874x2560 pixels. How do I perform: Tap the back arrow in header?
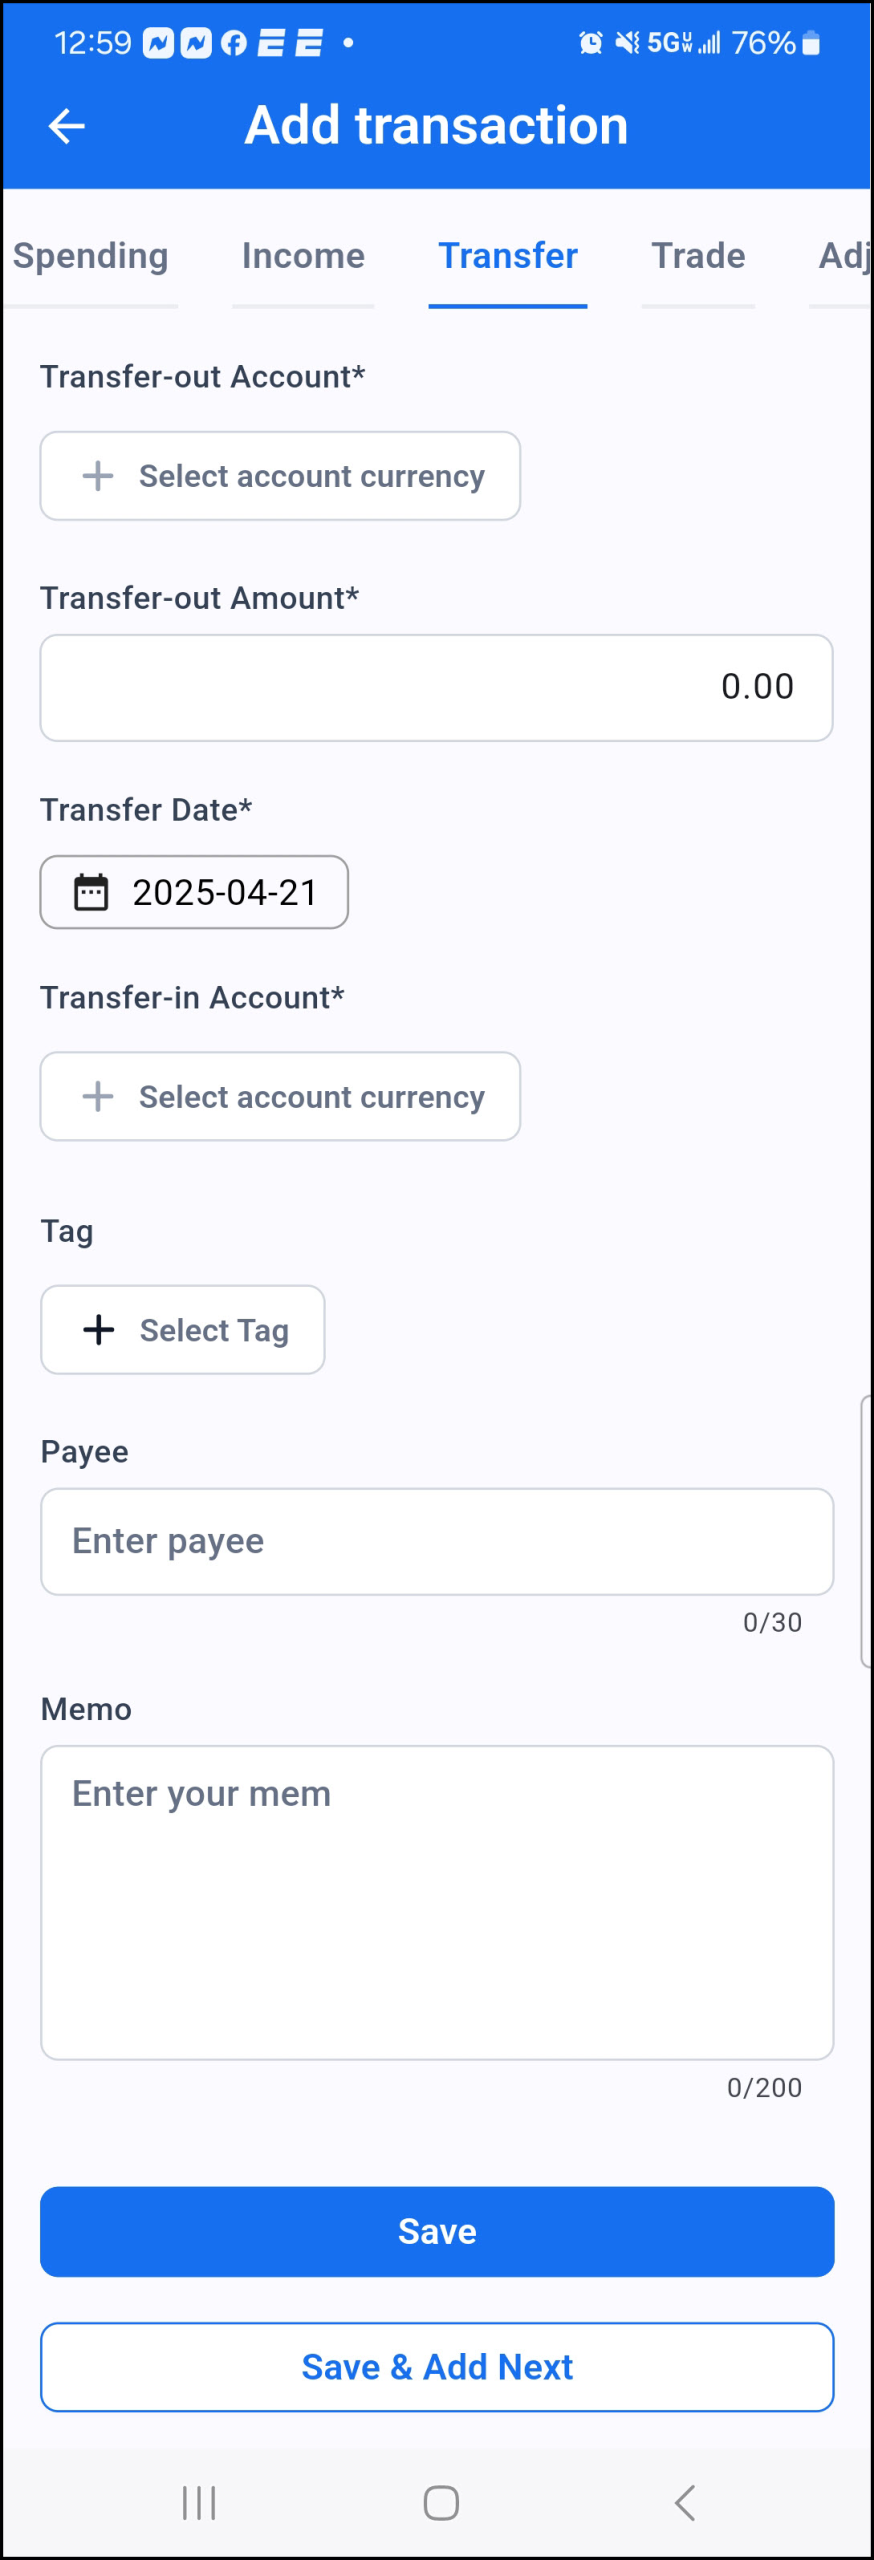tap(67, 126)
